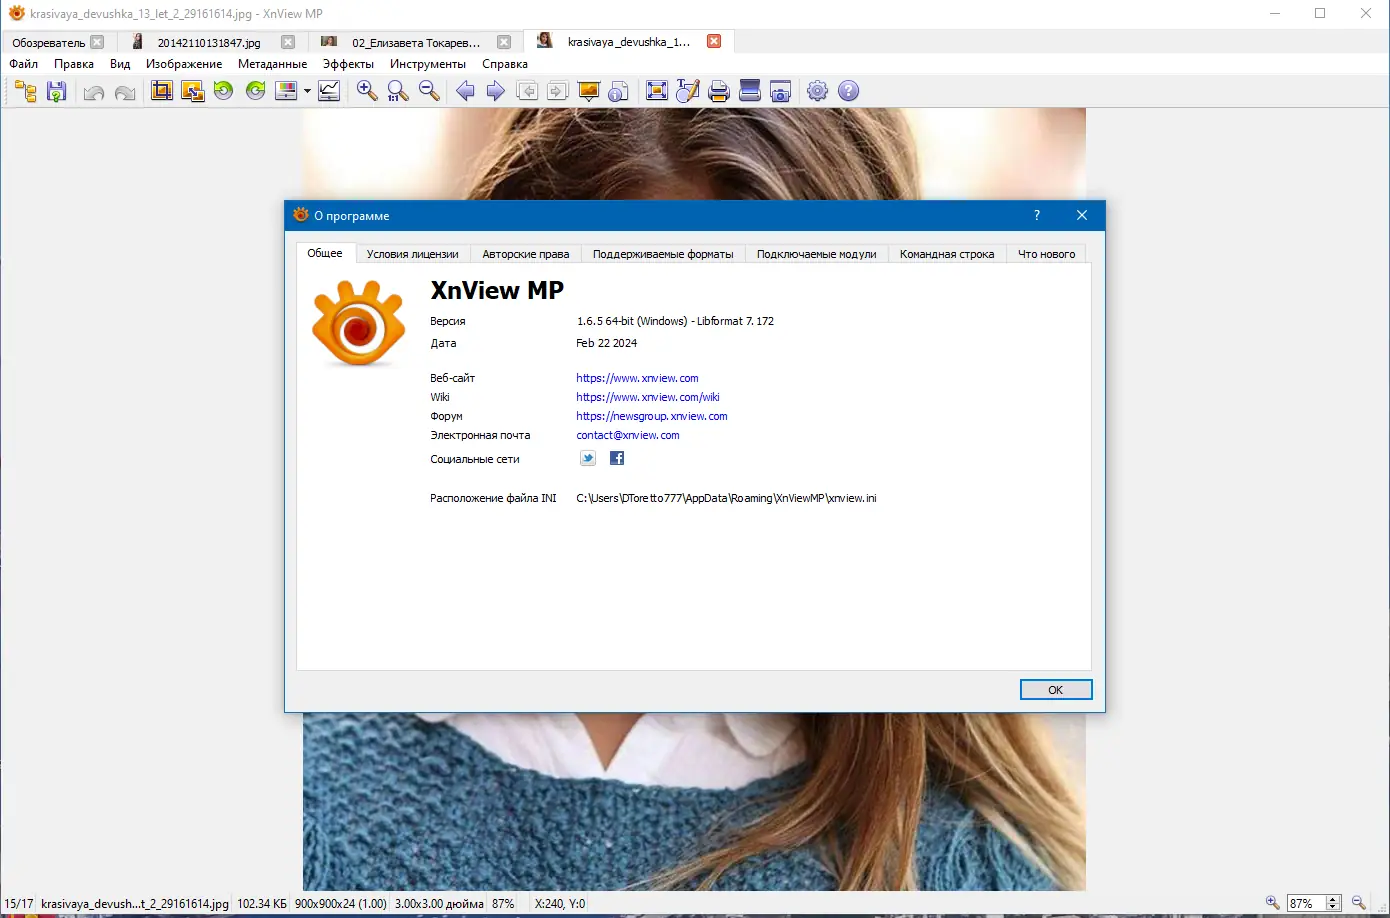
Task: Go to previous image with left arrow
Action: 465,92
